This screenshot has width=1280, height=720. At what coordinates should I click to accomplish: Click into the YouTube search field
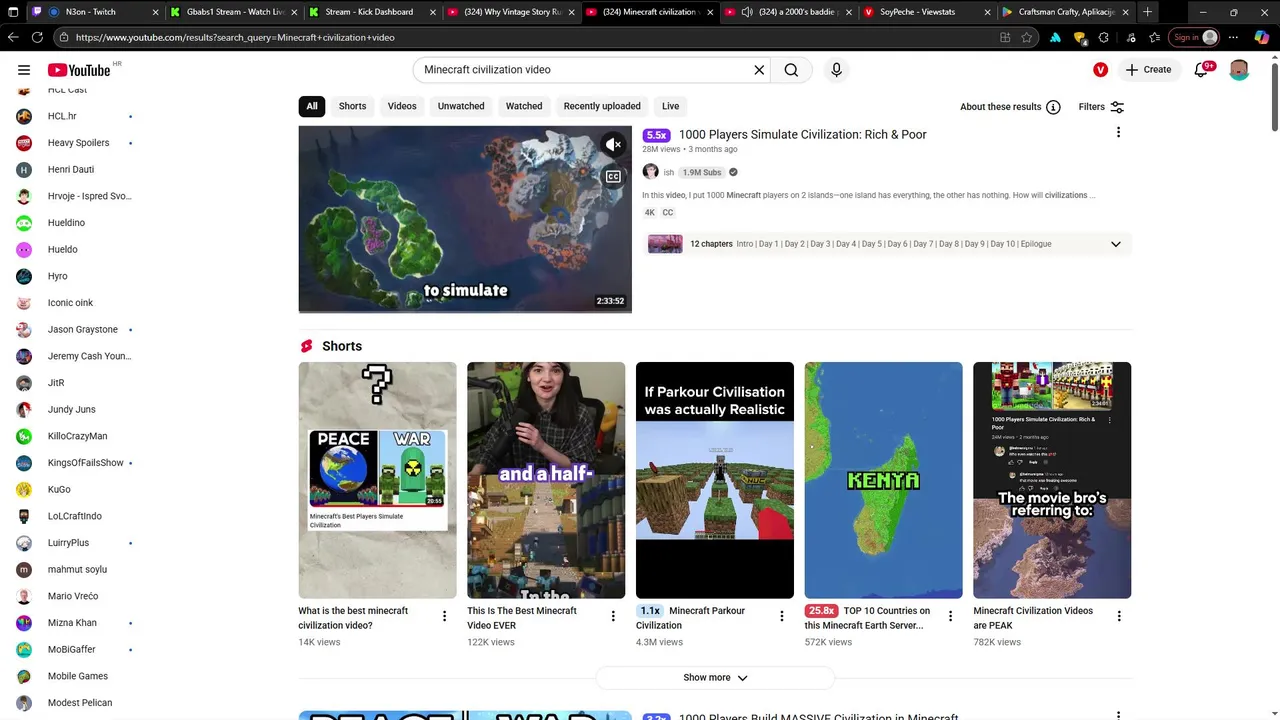click(x=585, y=70)
